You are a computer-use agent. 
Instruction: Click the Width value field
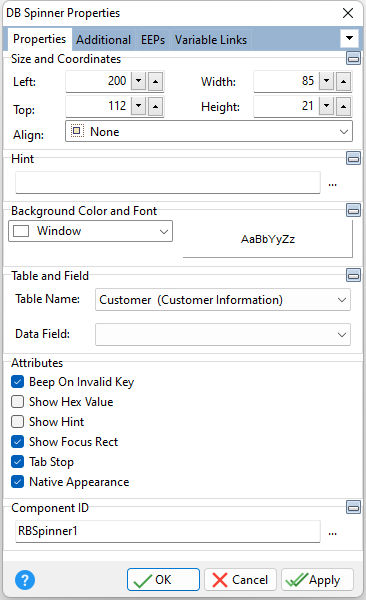286,81
